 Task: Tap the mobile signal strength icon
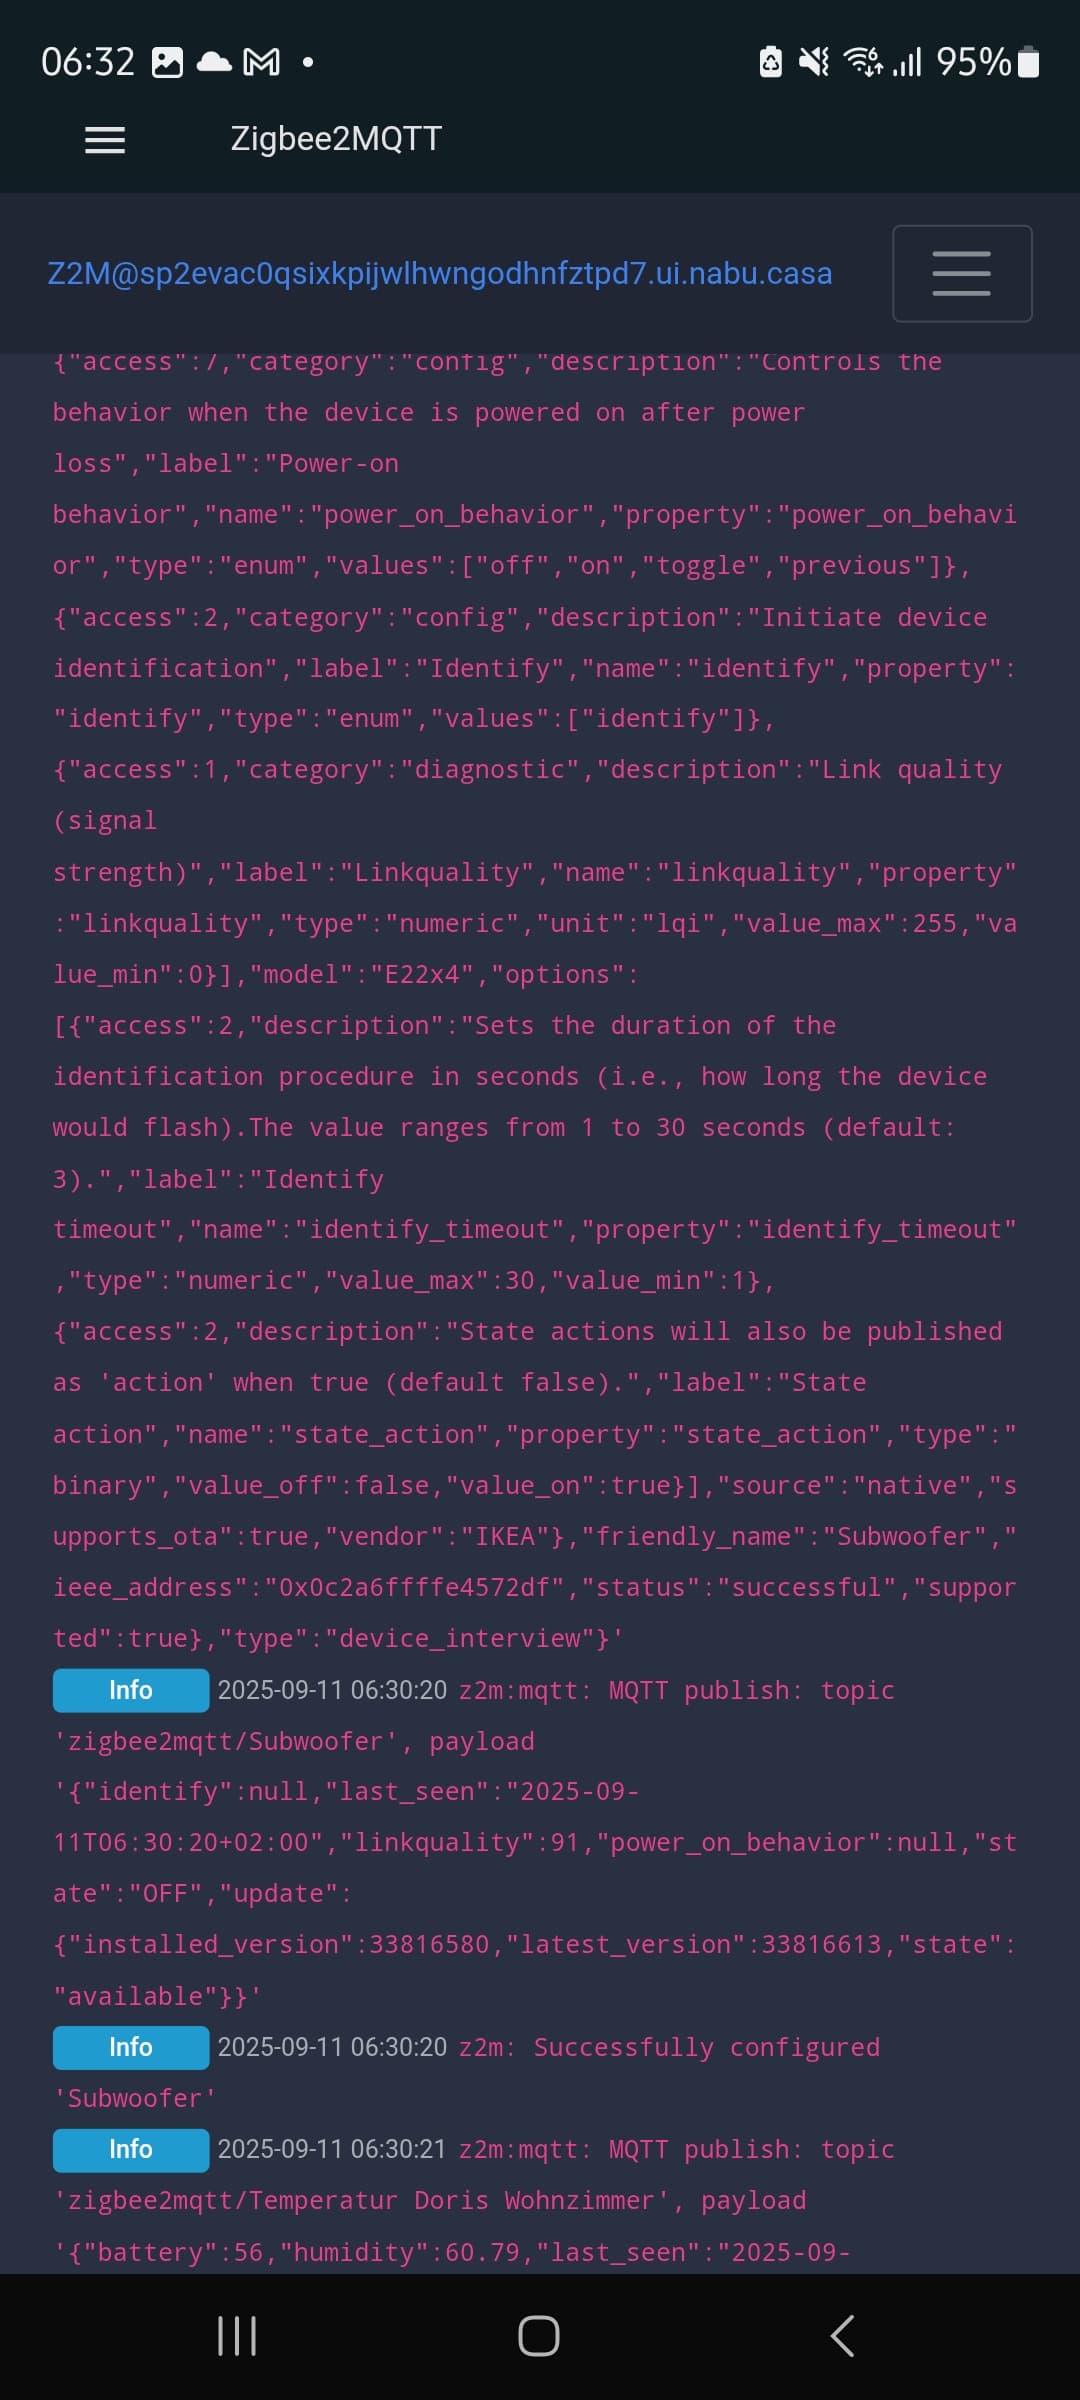pyautogui.click(x=907, y=63)
